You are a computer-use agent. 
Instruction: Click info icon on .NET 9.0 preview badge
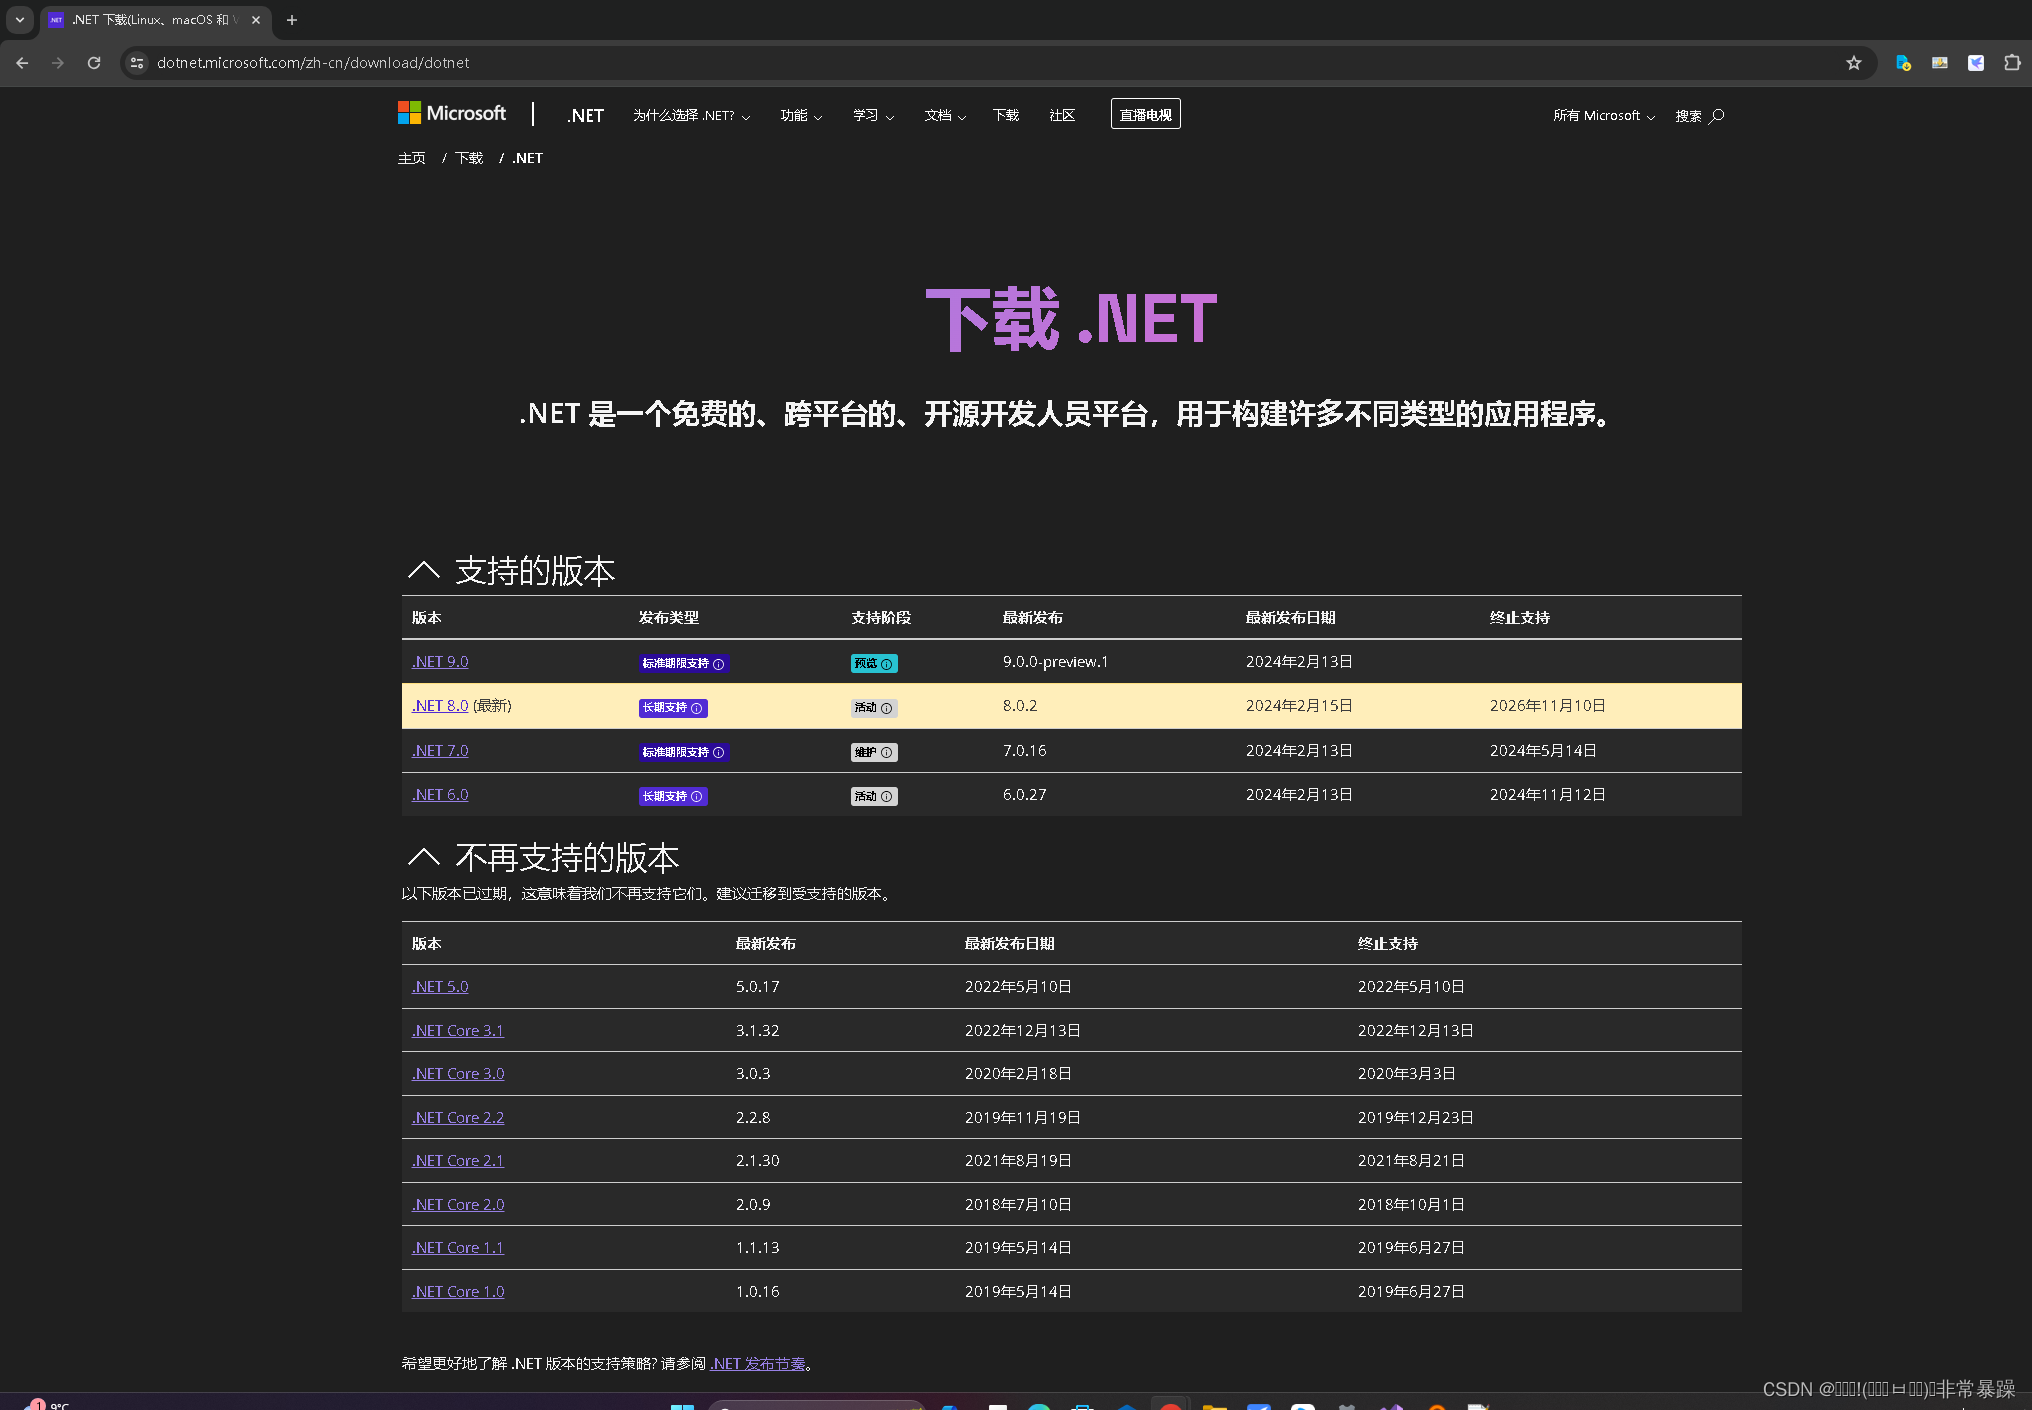coord(887,664)
